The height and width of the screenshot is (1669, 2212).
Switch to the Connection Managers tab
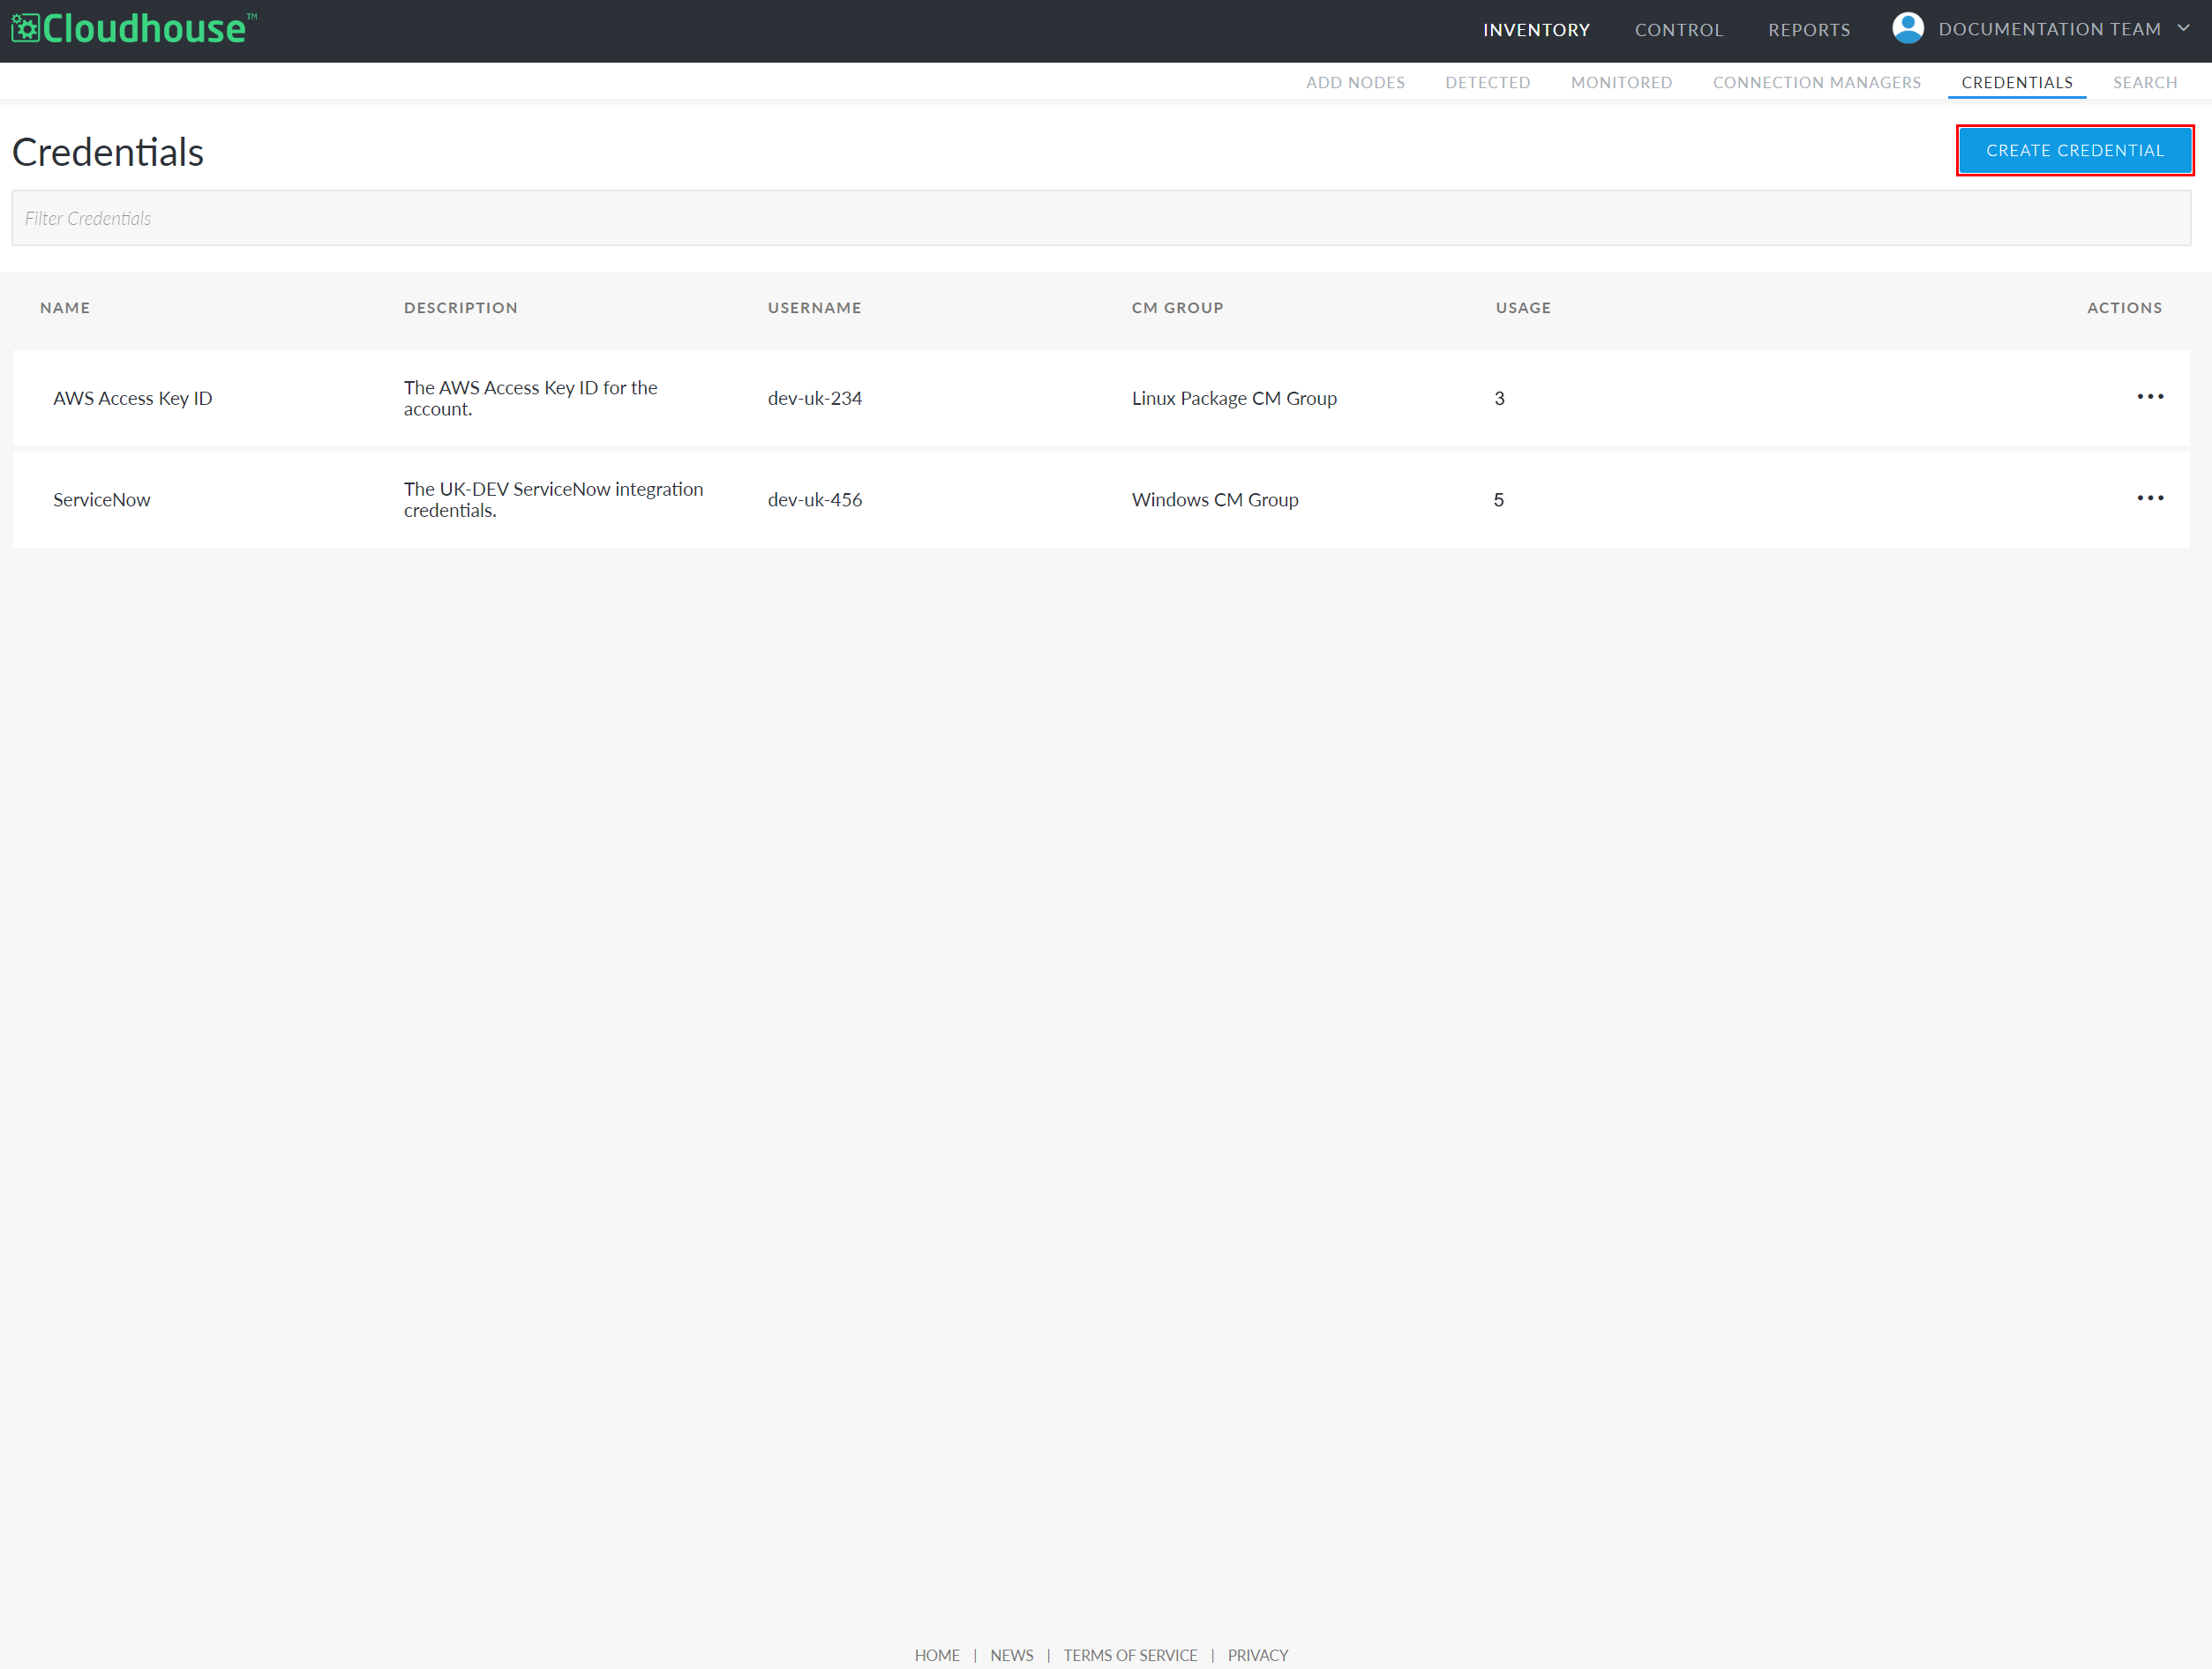pos(1816,82)
